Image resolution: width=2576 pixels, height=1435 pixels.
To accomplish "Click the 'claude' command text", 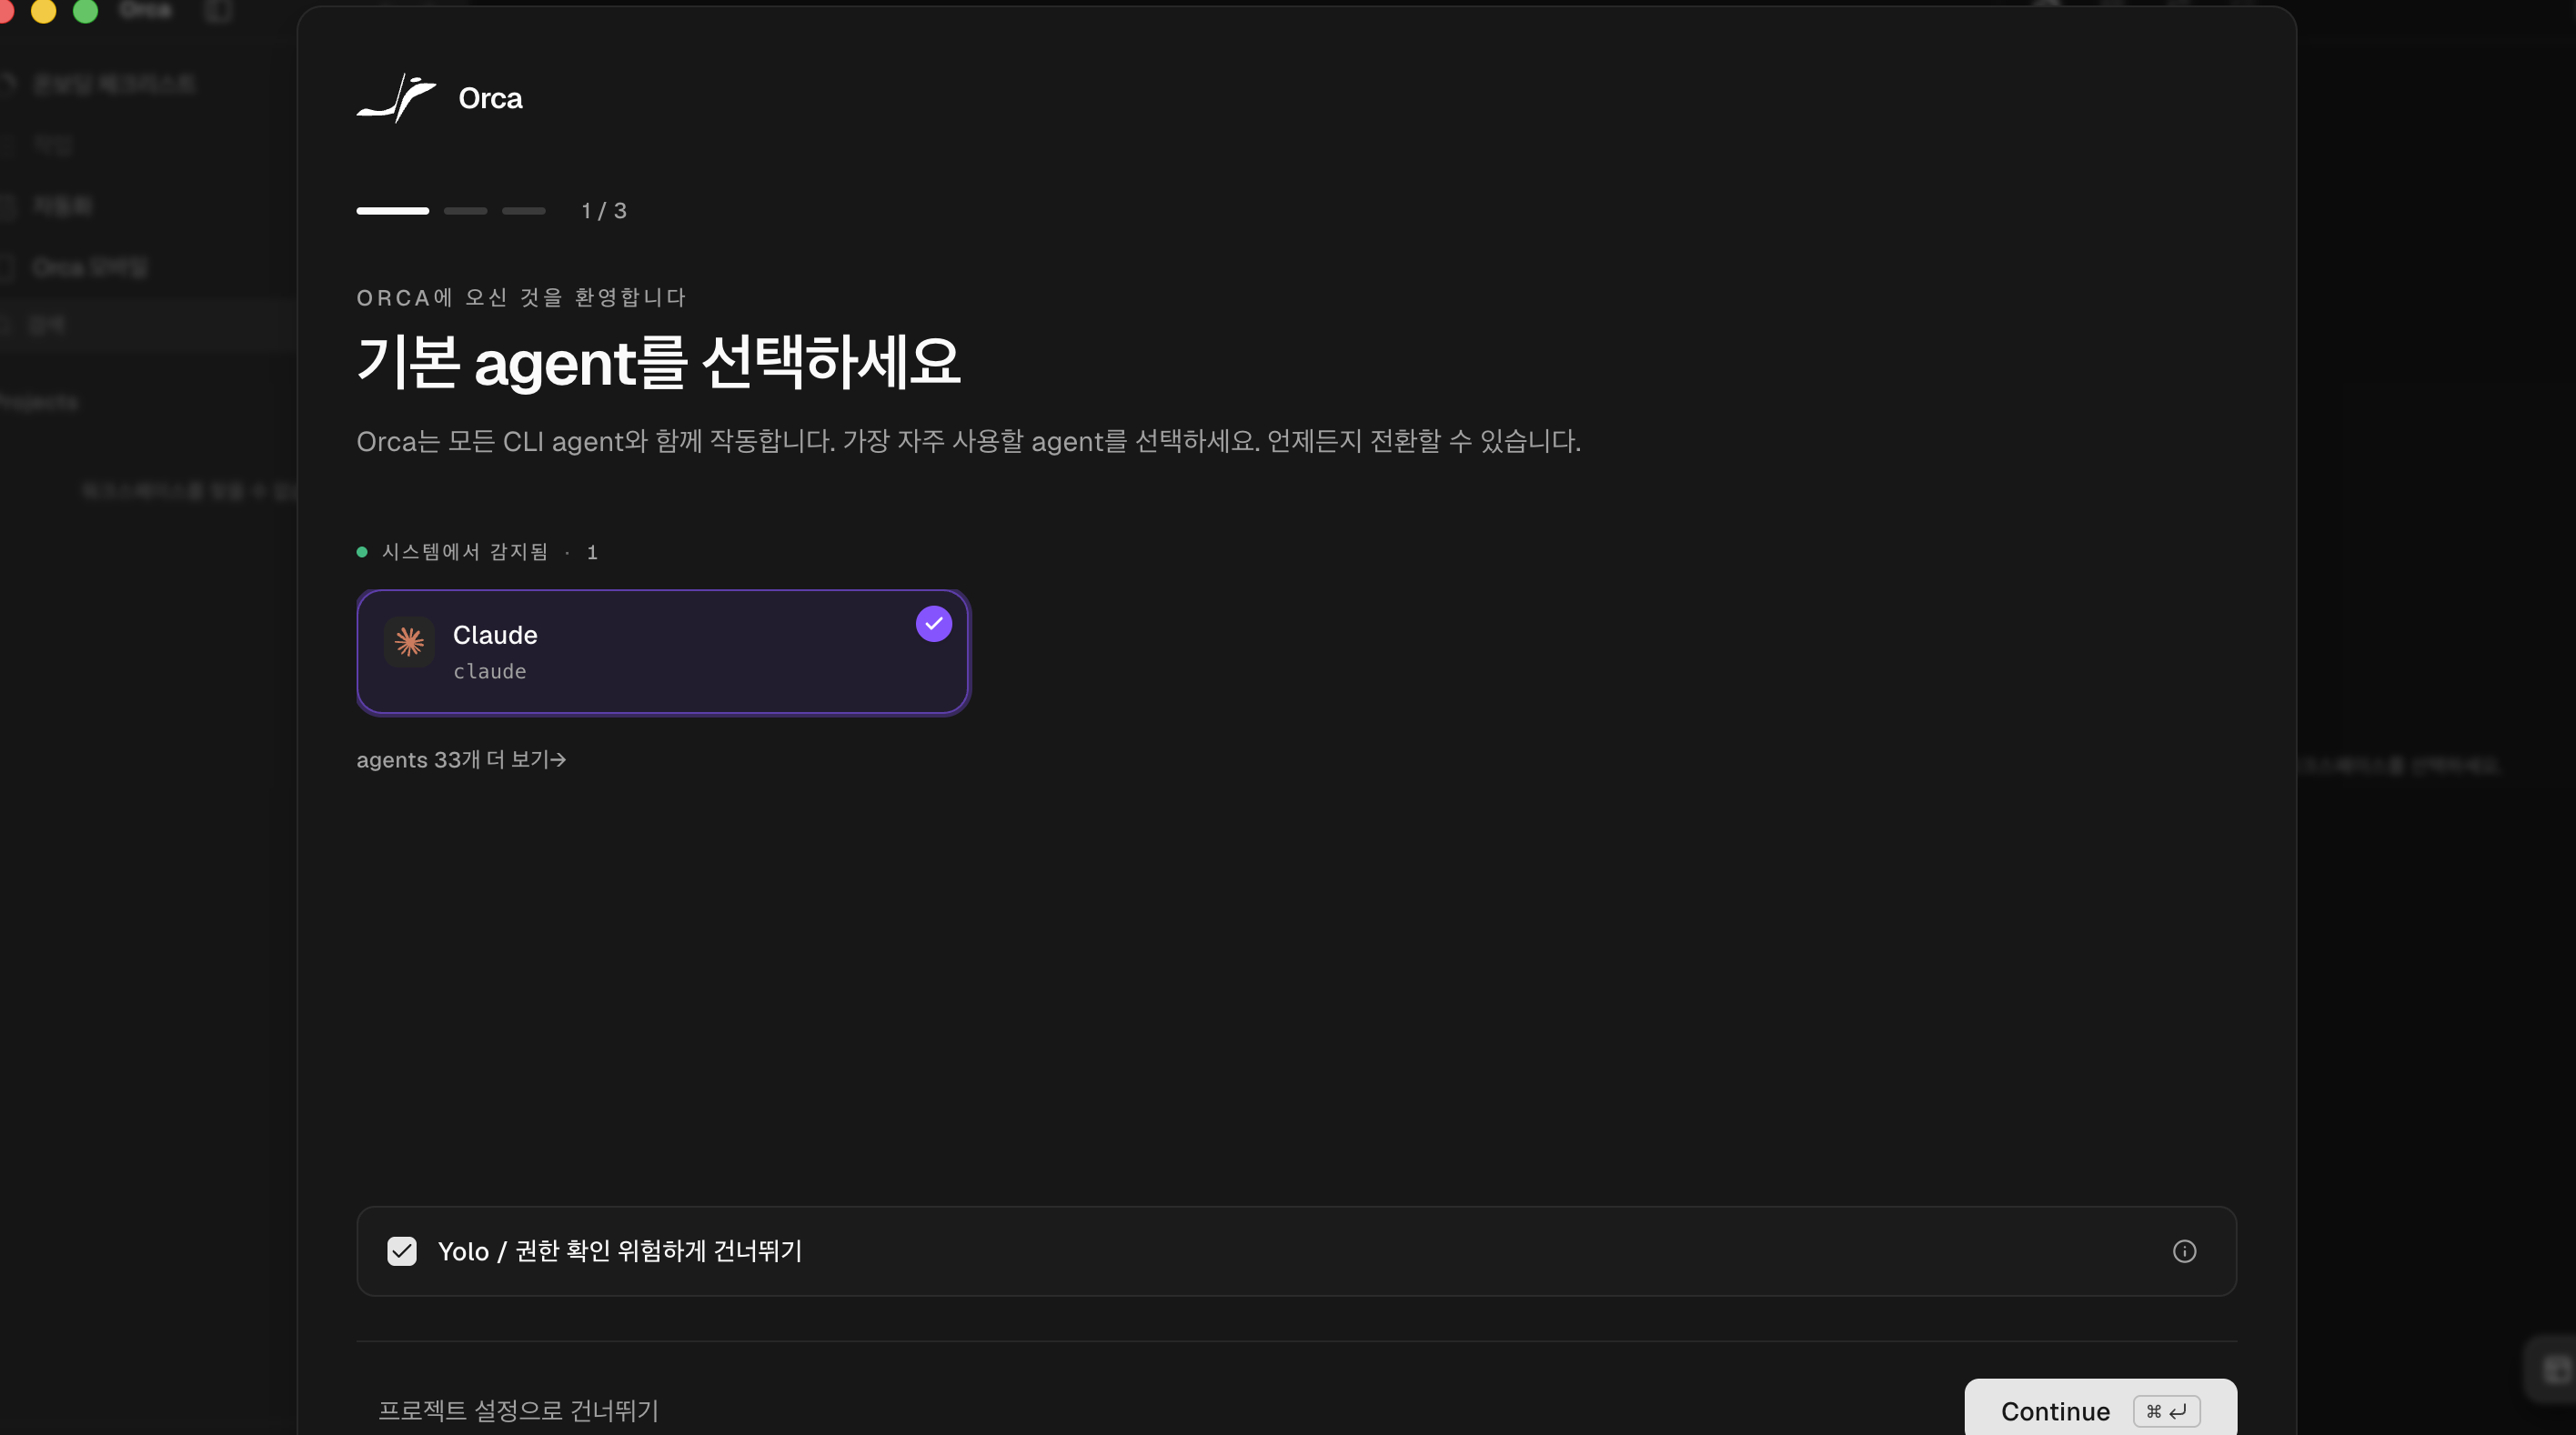I will coord(490,672).
